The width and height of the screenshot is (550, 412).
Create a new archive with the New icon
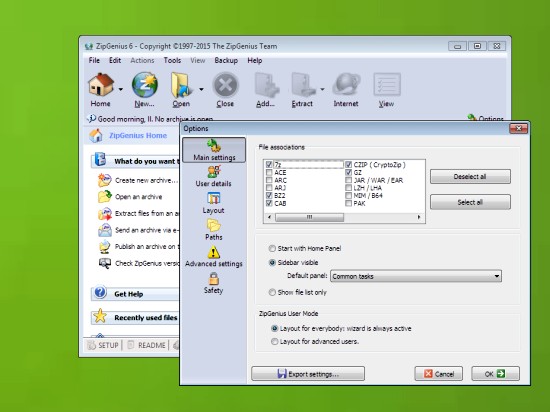[x=145, y=85]
